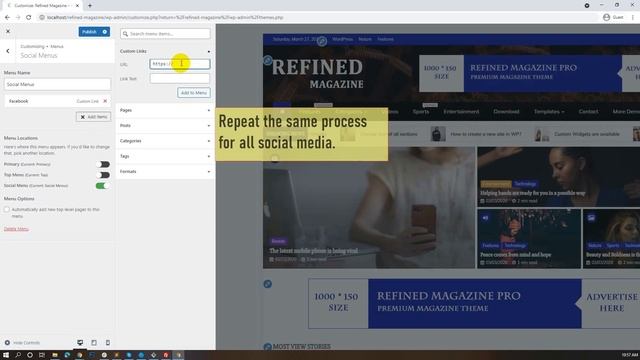
Task: Click browser forward arrow
Action: [x=18, y=18]
